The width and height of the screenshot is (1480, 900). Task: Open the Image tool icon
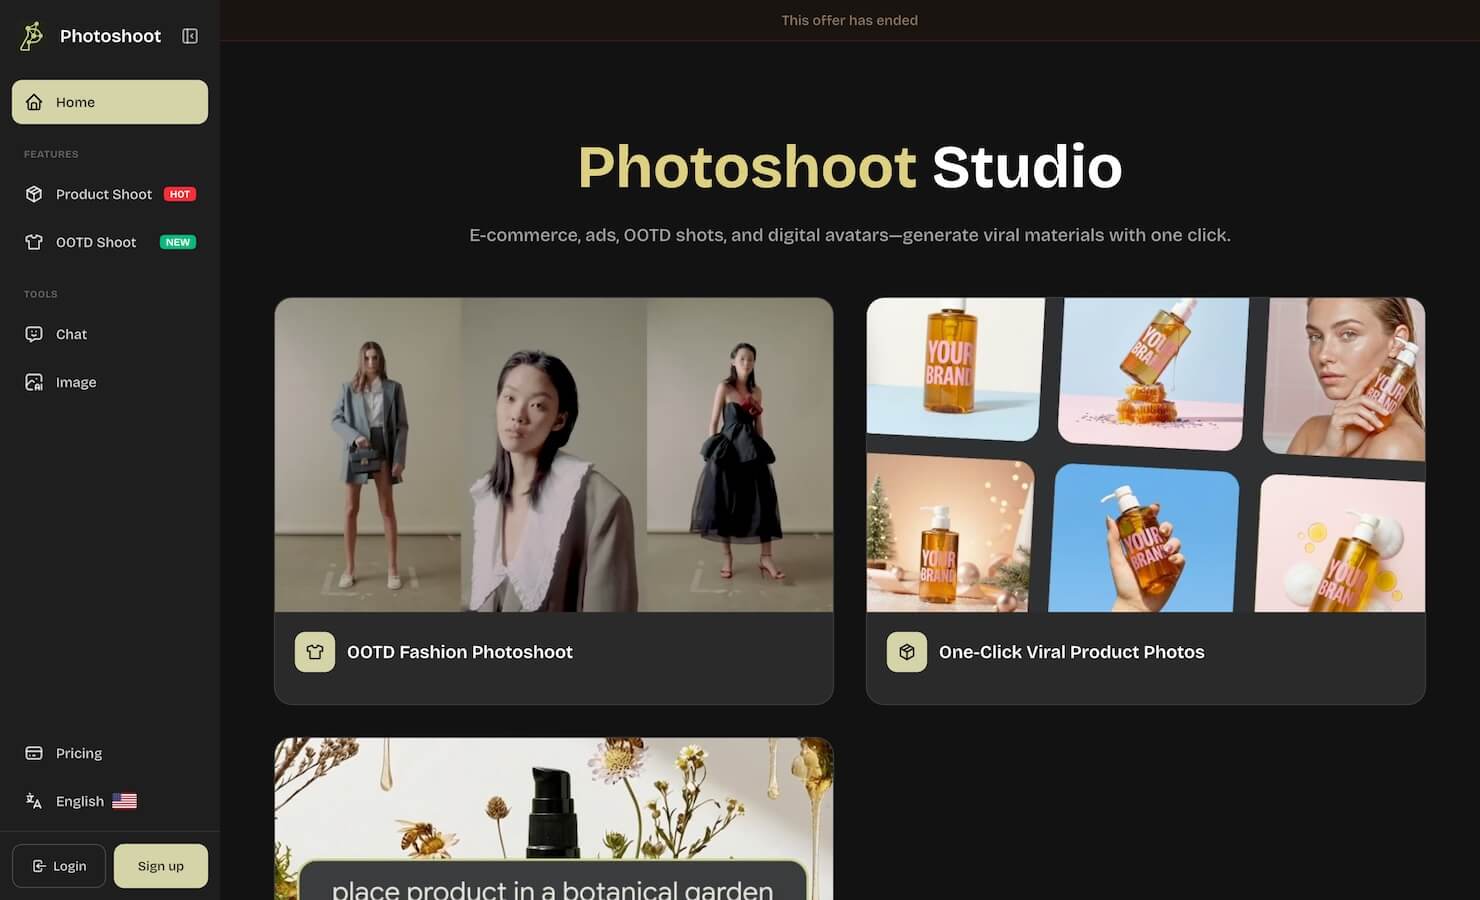pos(34,382)
